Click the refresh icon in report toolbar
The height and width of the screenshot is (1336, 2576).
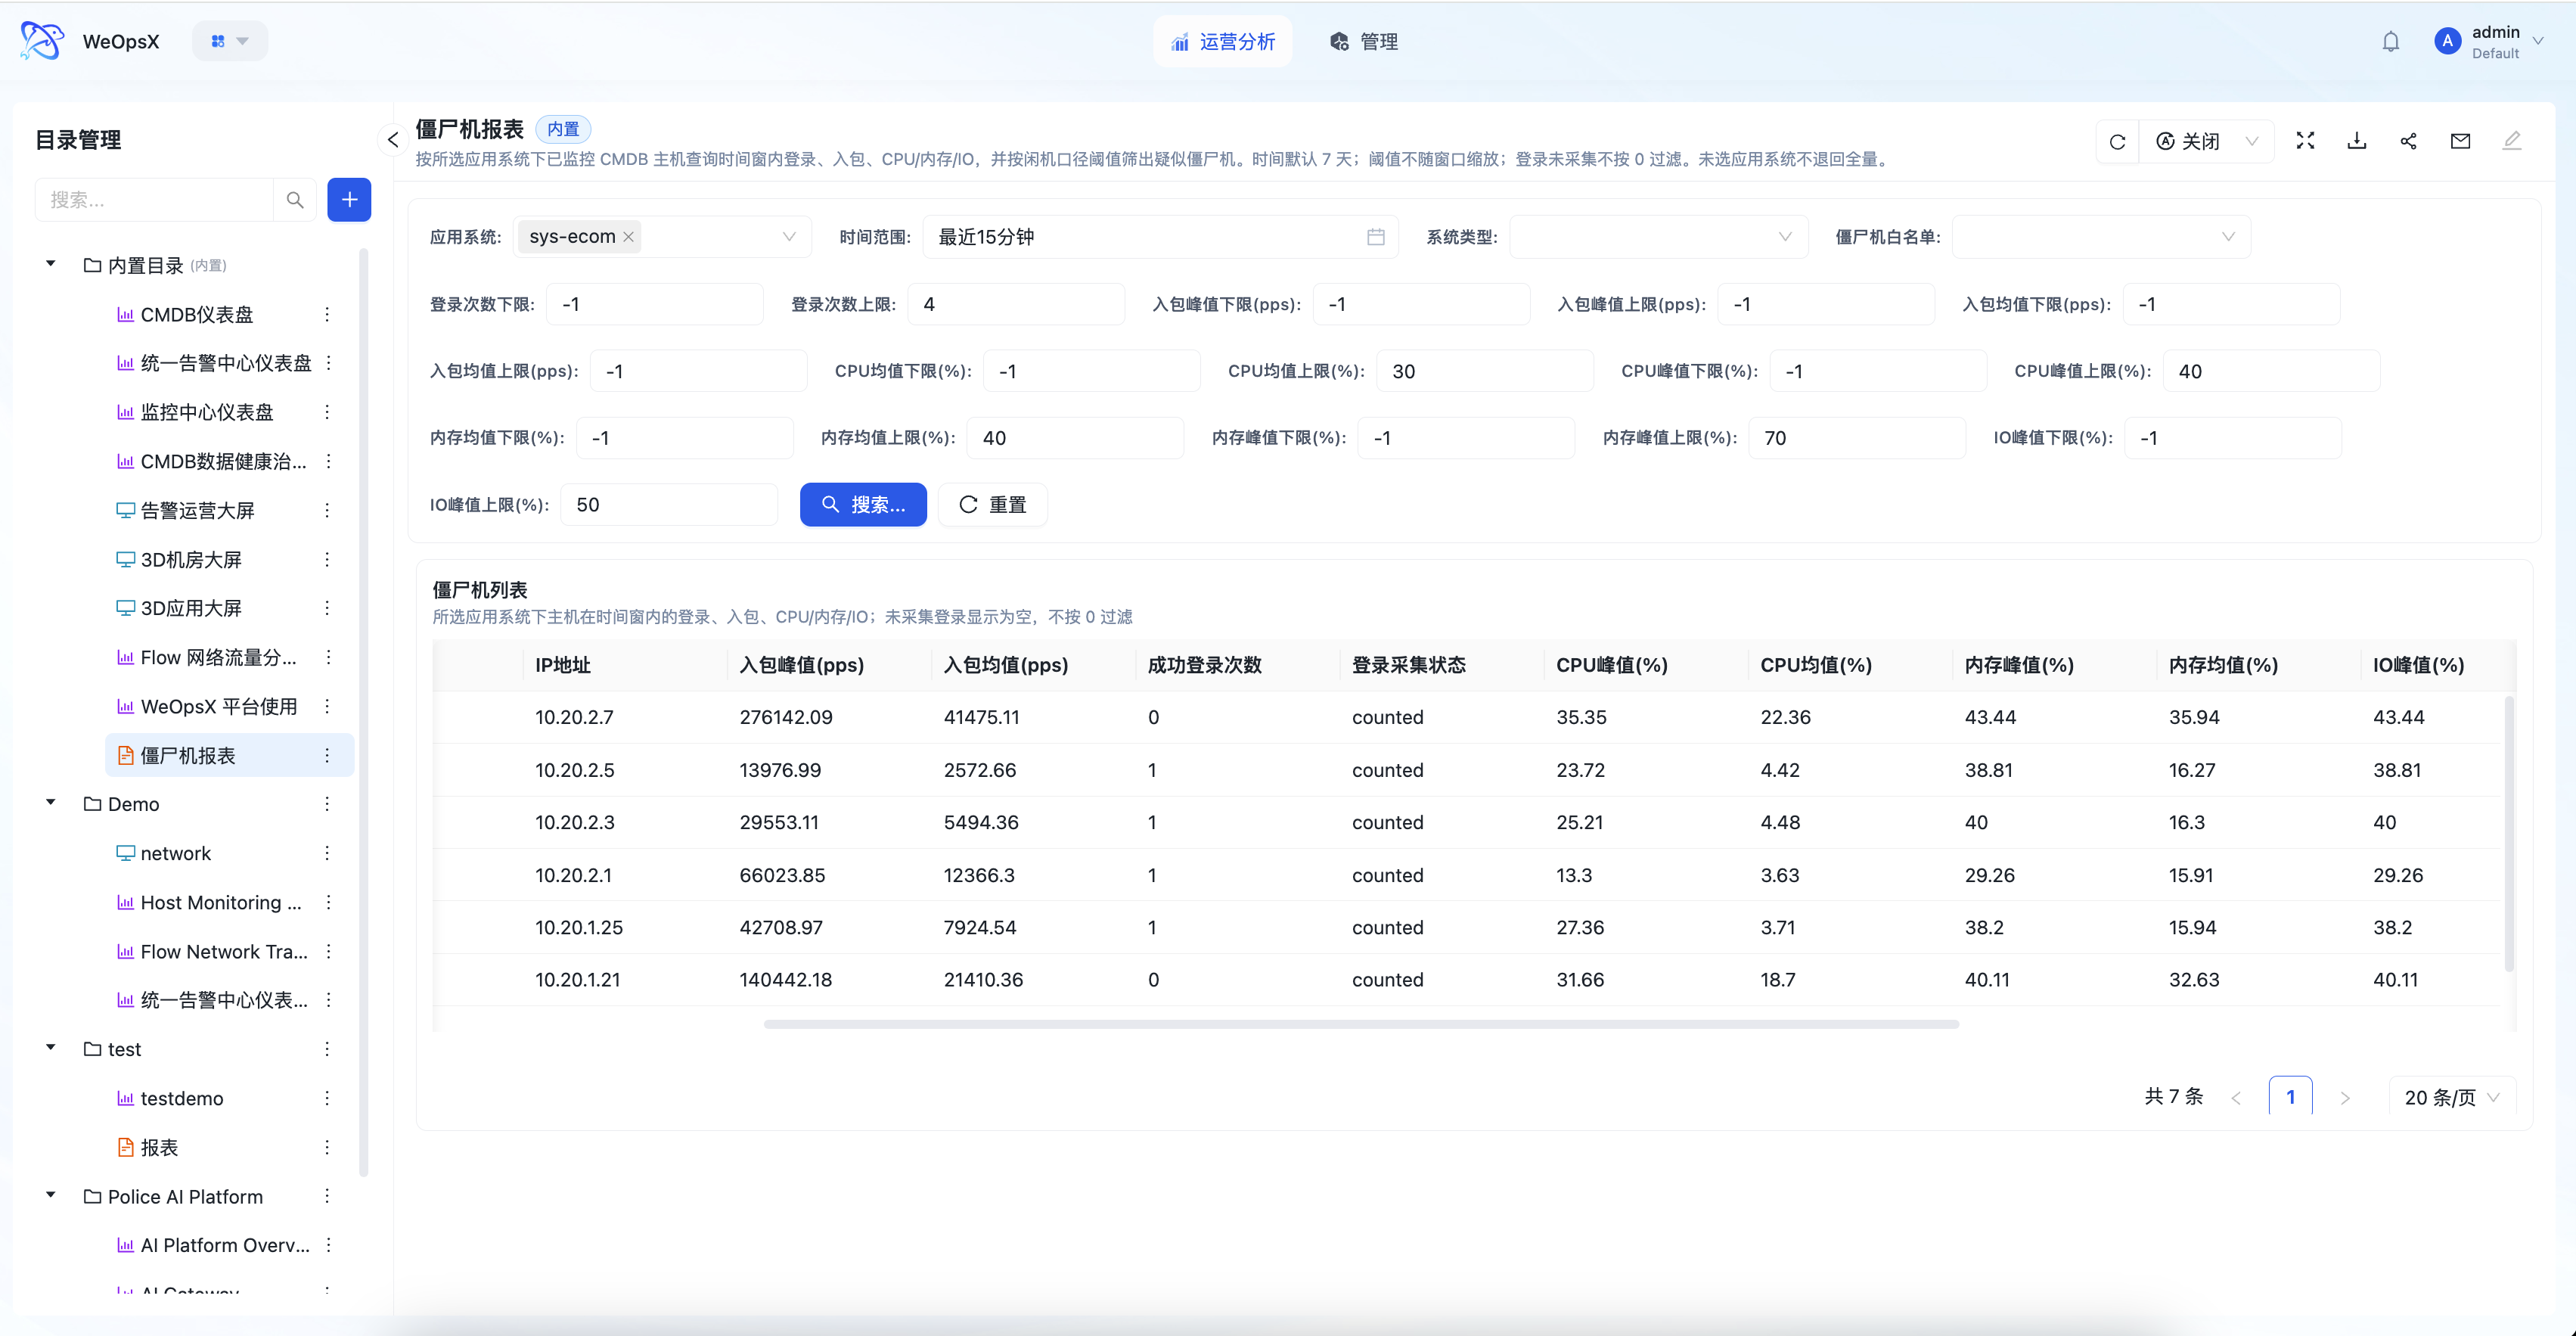(2117, 142)
